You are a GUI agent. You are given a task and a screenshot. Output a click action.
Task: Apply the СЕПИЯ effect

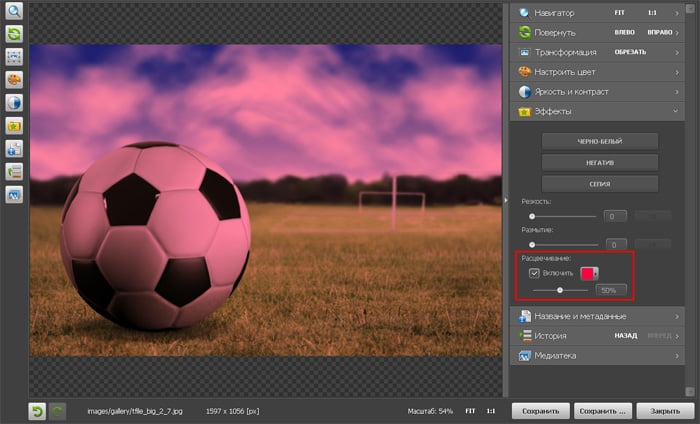600,184
